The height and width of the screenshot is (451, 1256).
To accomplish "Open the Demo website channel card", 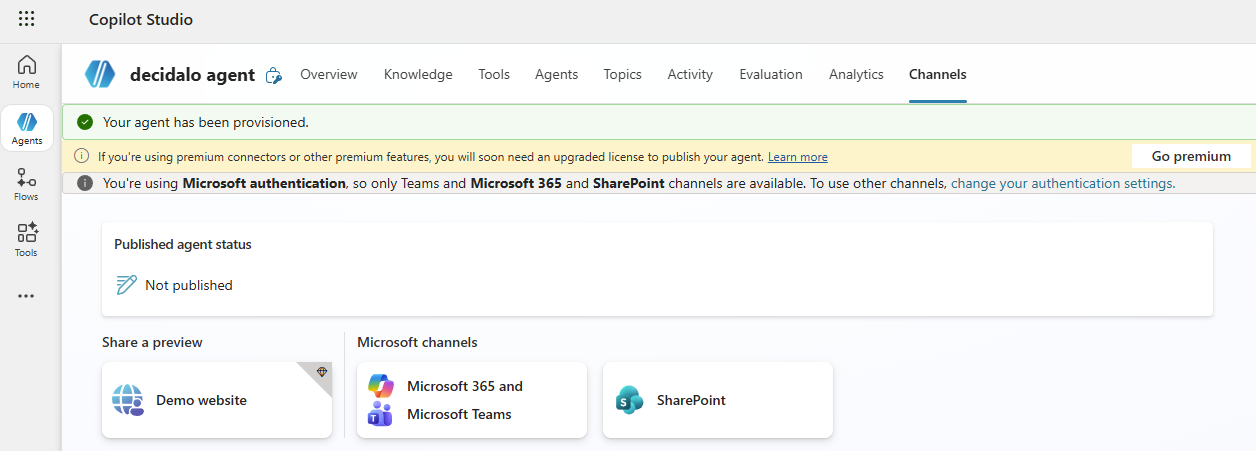I will pyautogui.click(x=217, y=400).
